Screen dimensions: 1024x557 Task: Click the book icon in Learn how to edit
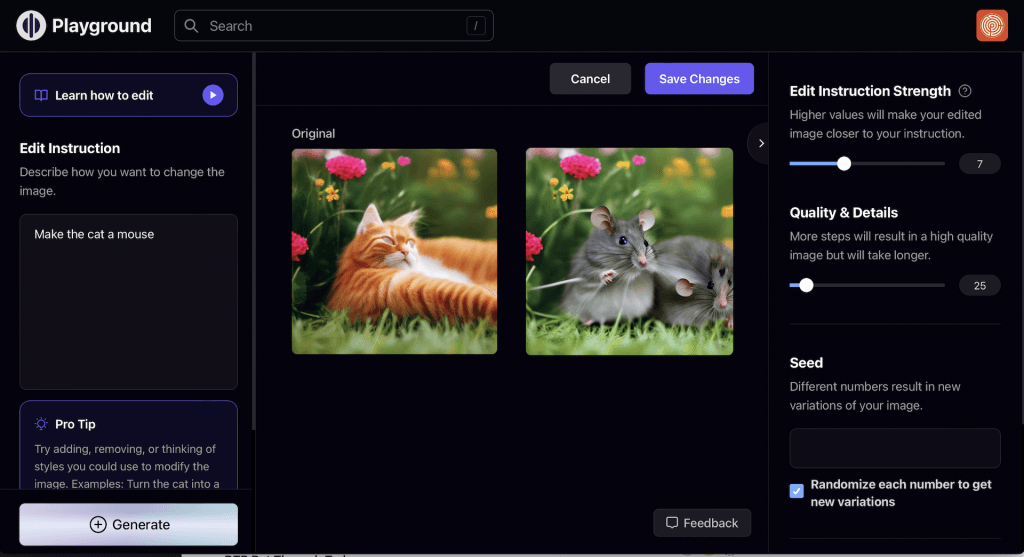pyautogui.click(x=41, y=95)
